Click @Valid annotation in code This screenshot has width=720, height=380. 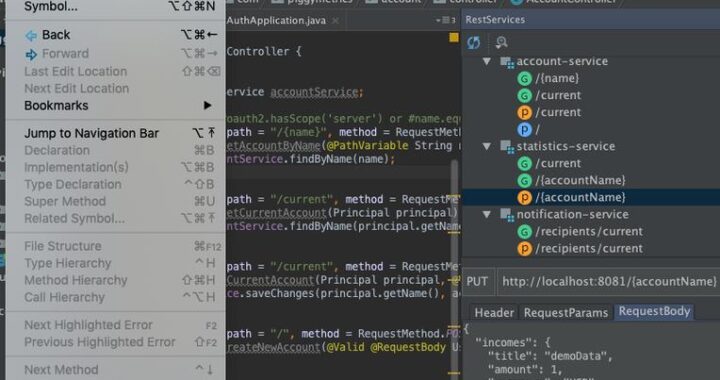click(345, 347)
